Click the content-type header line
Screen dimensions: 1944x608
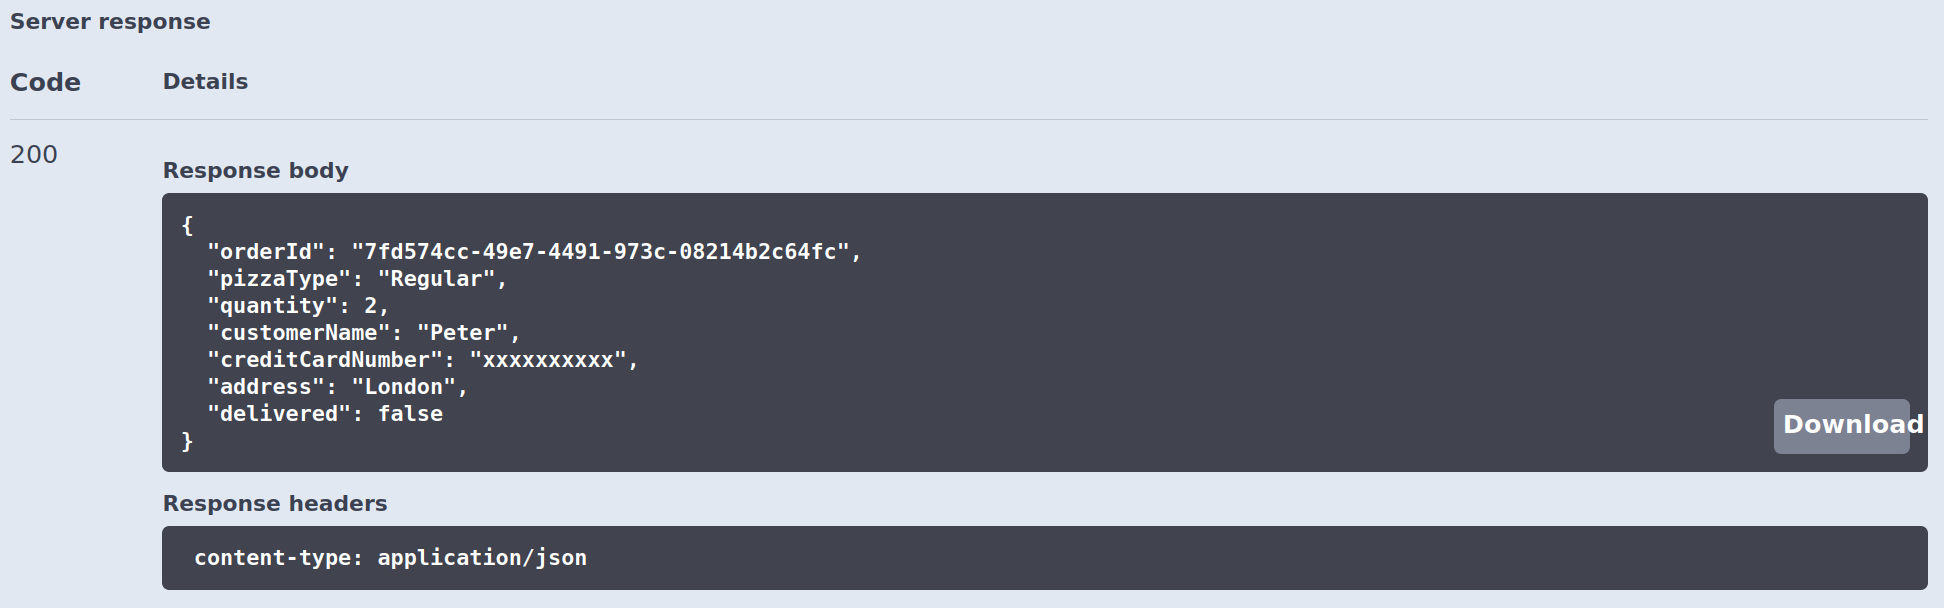390,558
